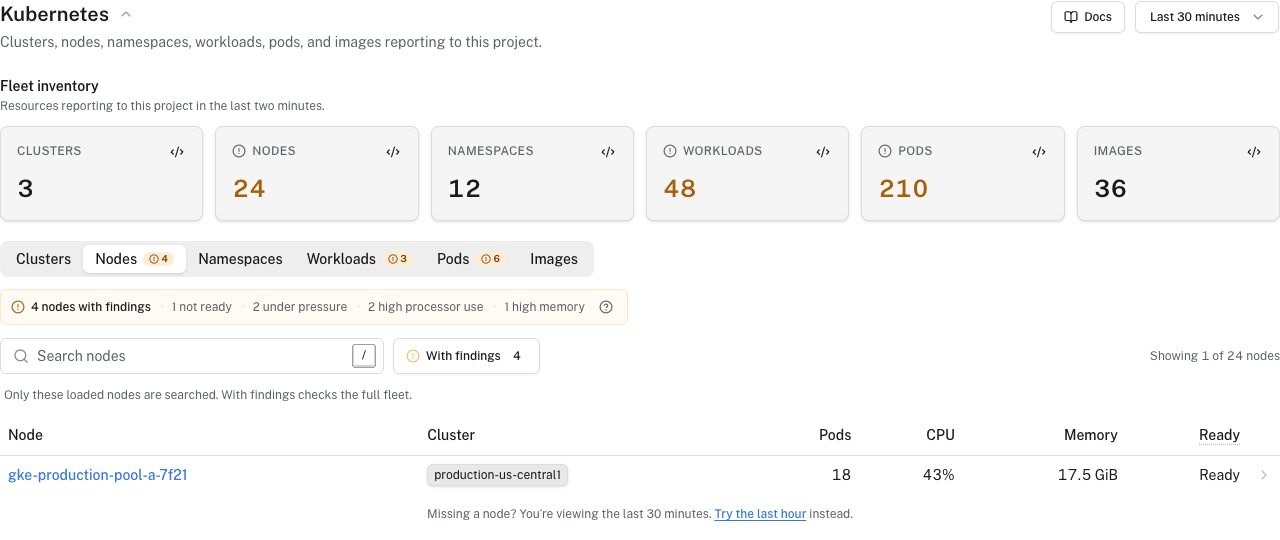
Task: Click the Cluster column header
Action: click(x=451, y=435)
